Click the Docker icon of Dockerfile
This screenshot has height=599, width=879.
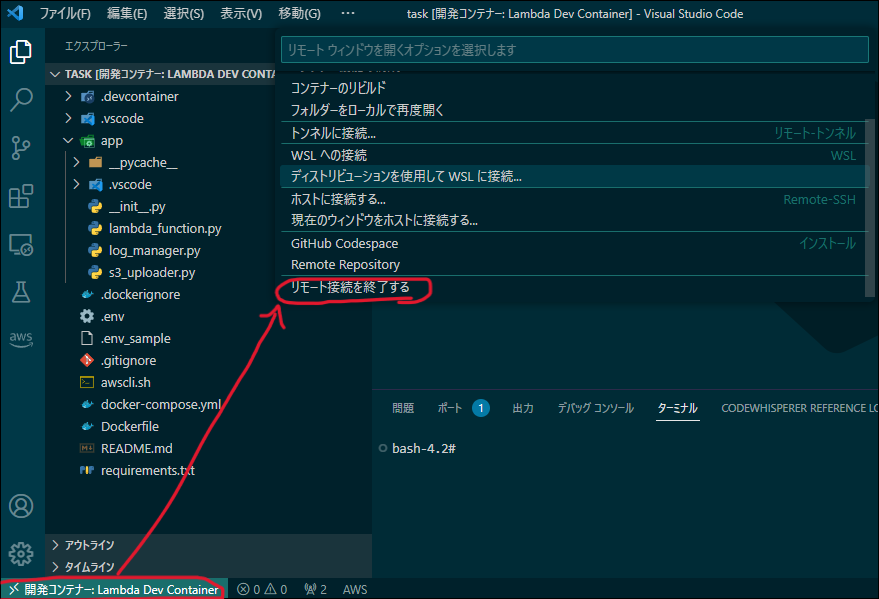click(87, 426)
